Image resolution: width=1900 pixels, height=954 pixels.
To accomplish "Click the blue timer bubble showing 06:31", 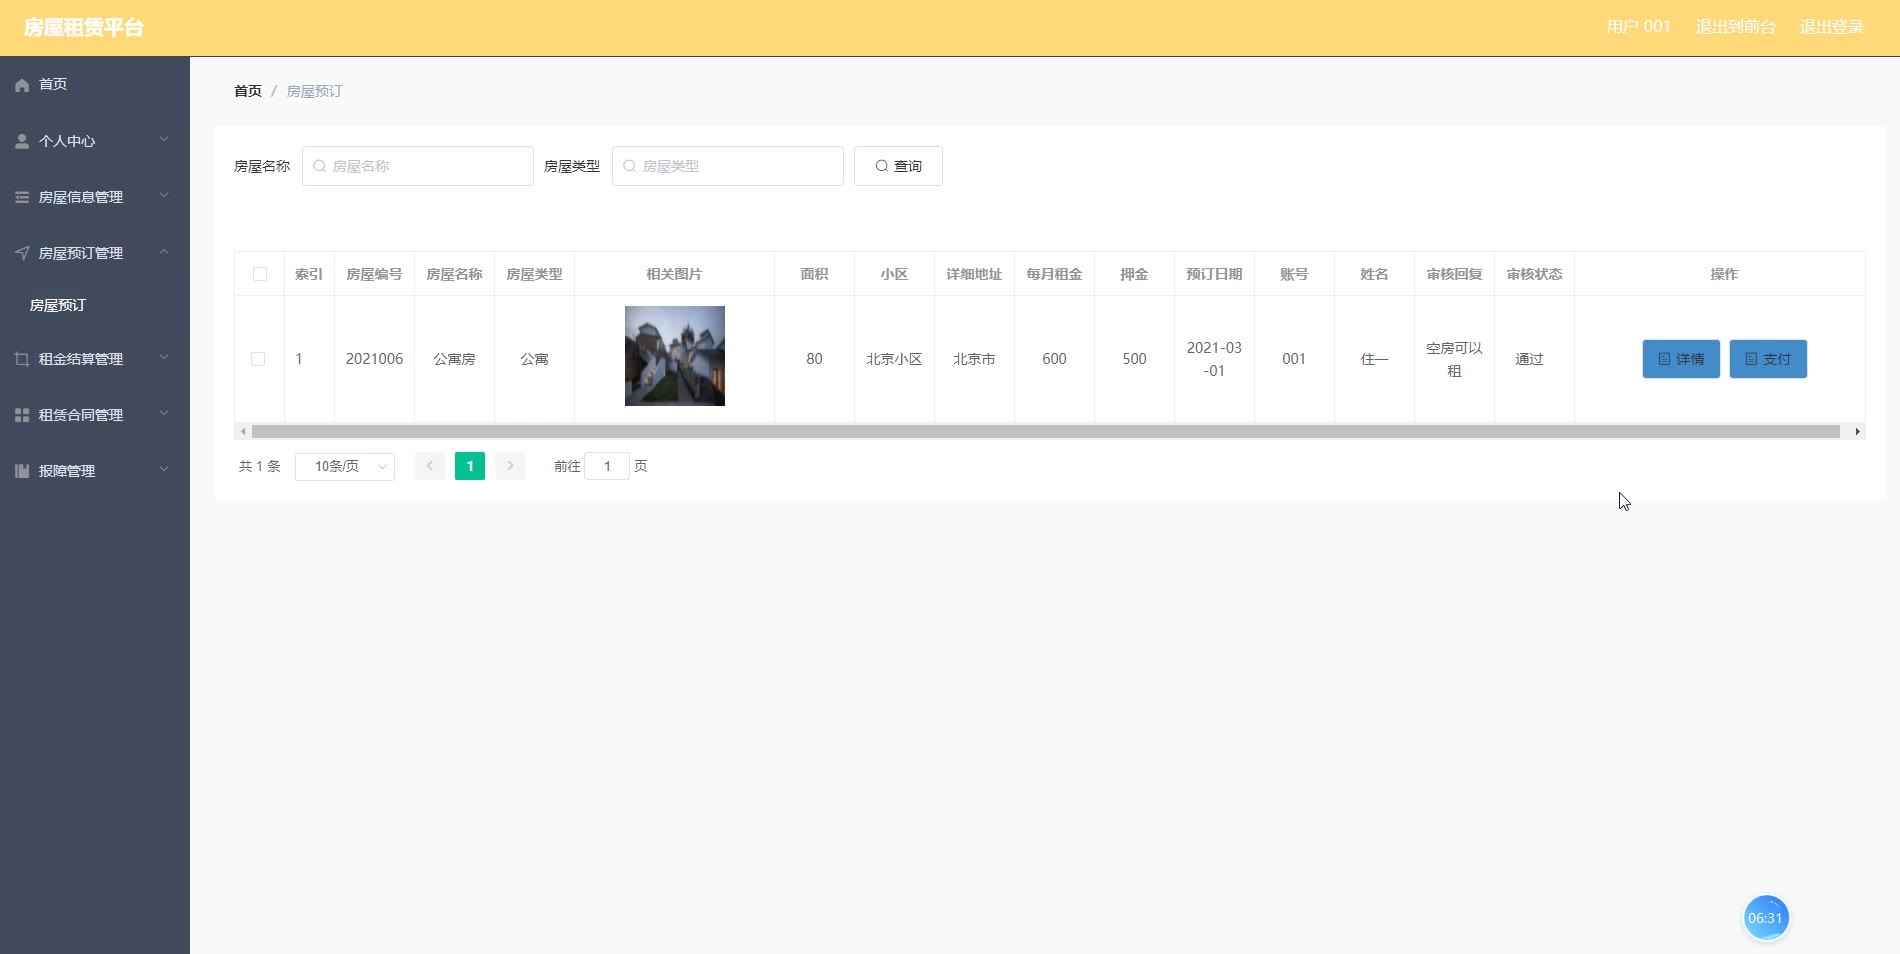I will (x=1765, y=918).
